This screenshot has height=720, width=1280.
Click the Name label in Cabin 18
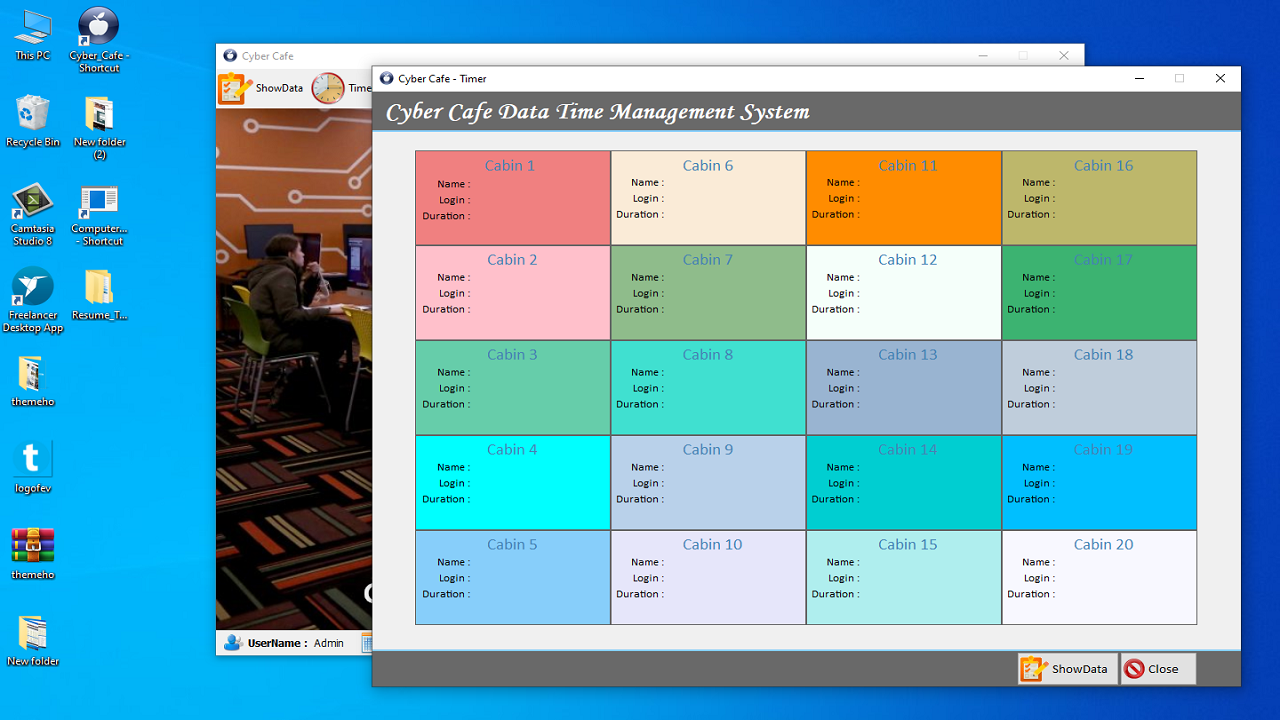point(1039,373)
